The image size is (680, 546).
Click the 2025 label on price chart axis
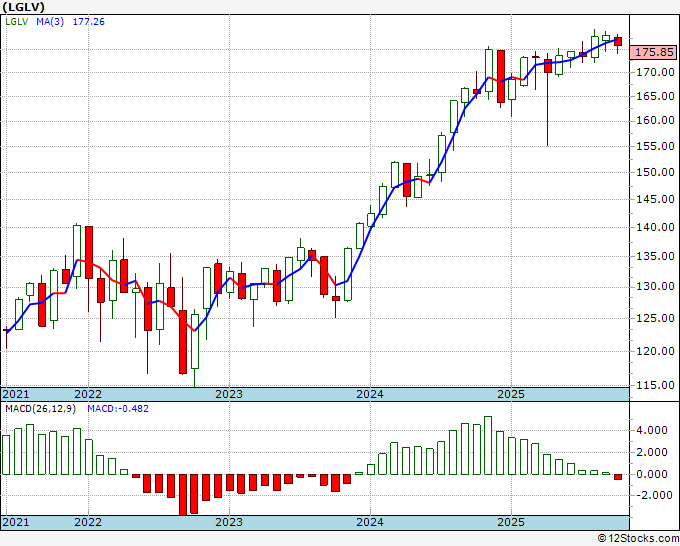click(511, 394)
